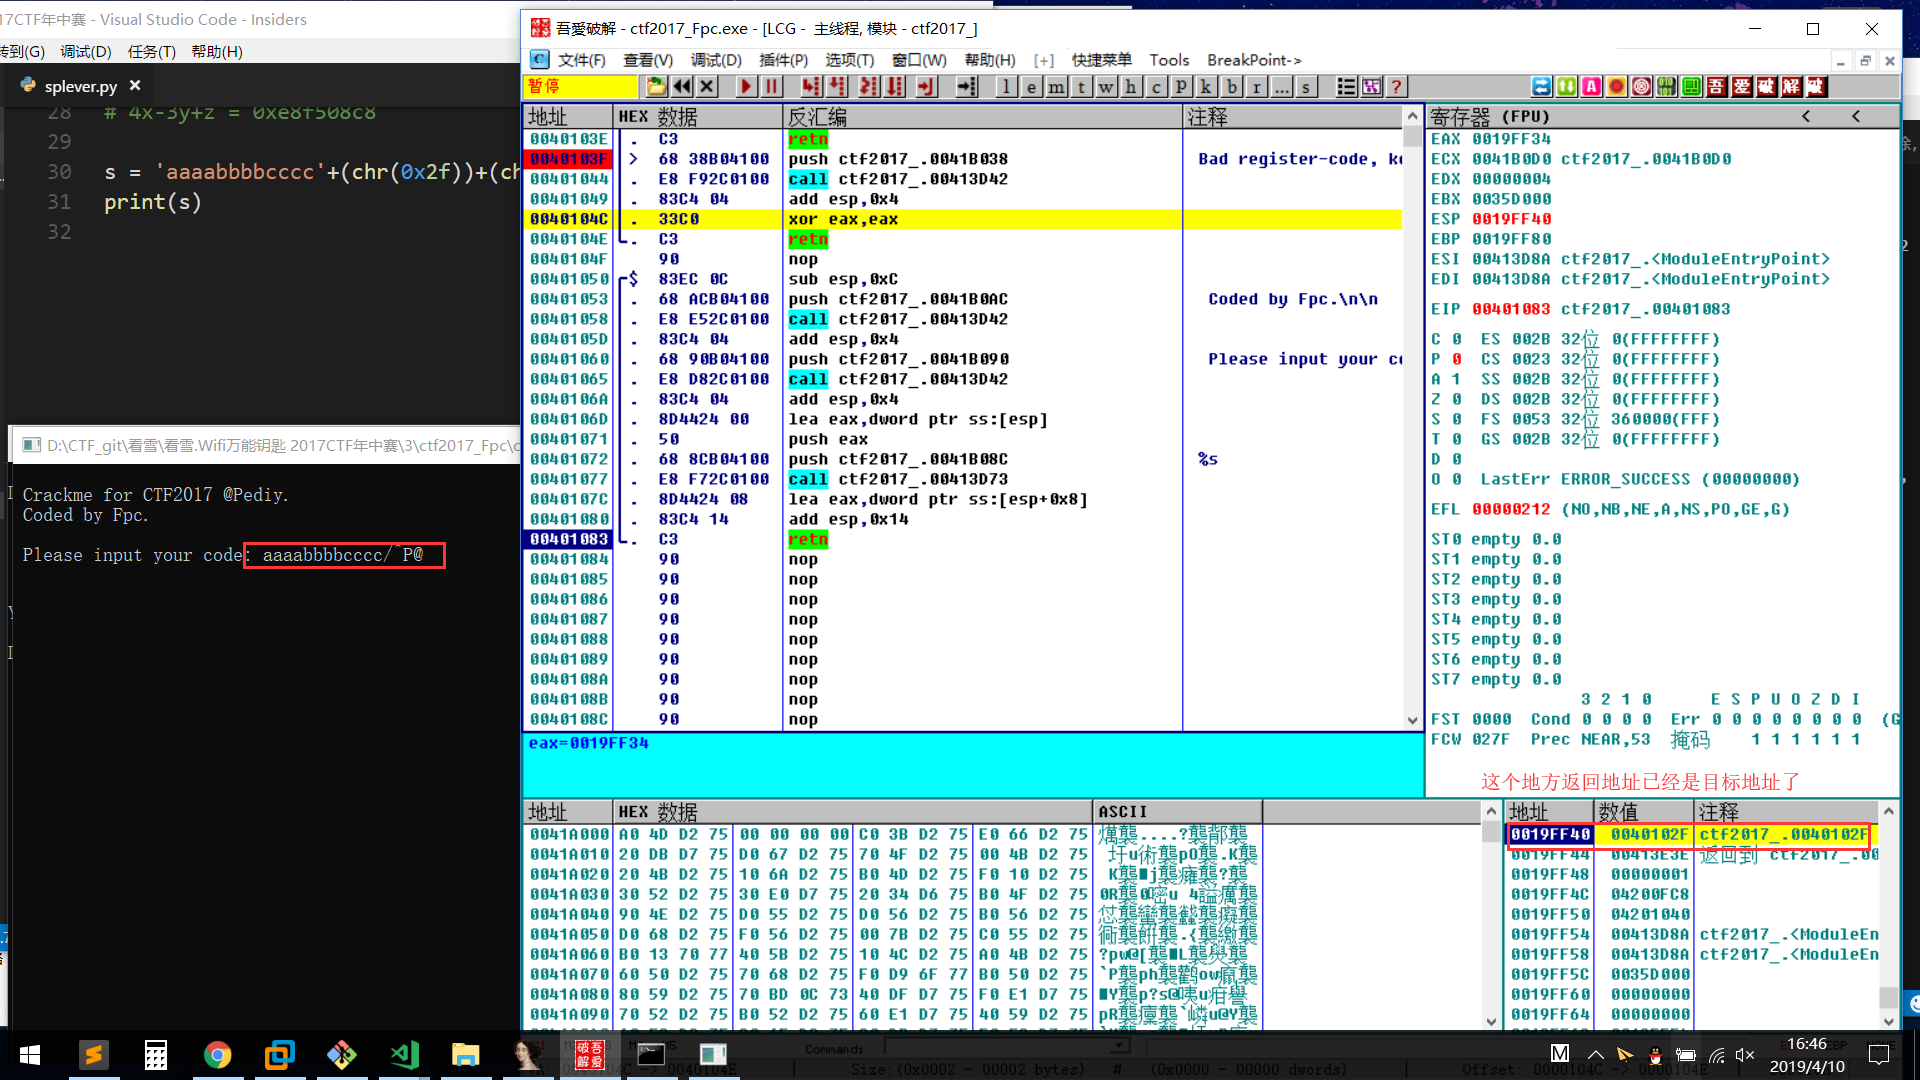Open handles window with 'h' button
This screenshot has height=1080, width=1920.
[x=1131, y=87]
